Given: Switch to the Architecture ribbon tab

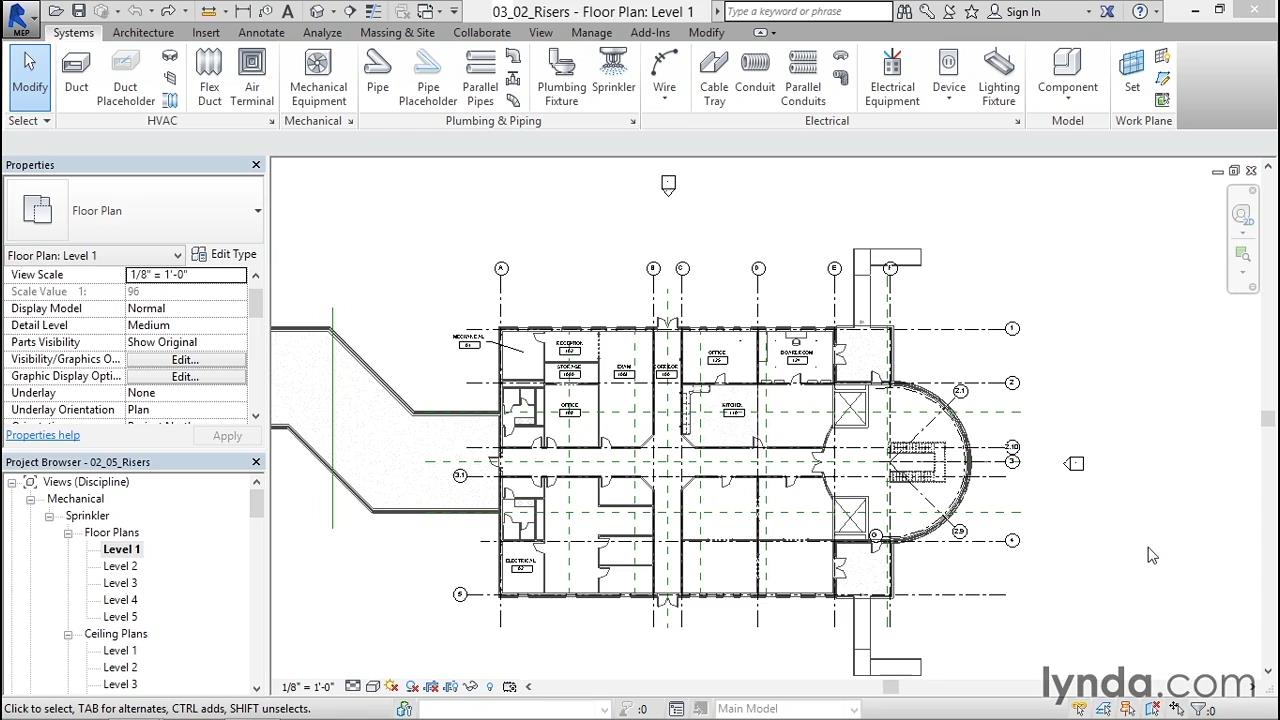Looking at the screenshot, I should [143, 32].
